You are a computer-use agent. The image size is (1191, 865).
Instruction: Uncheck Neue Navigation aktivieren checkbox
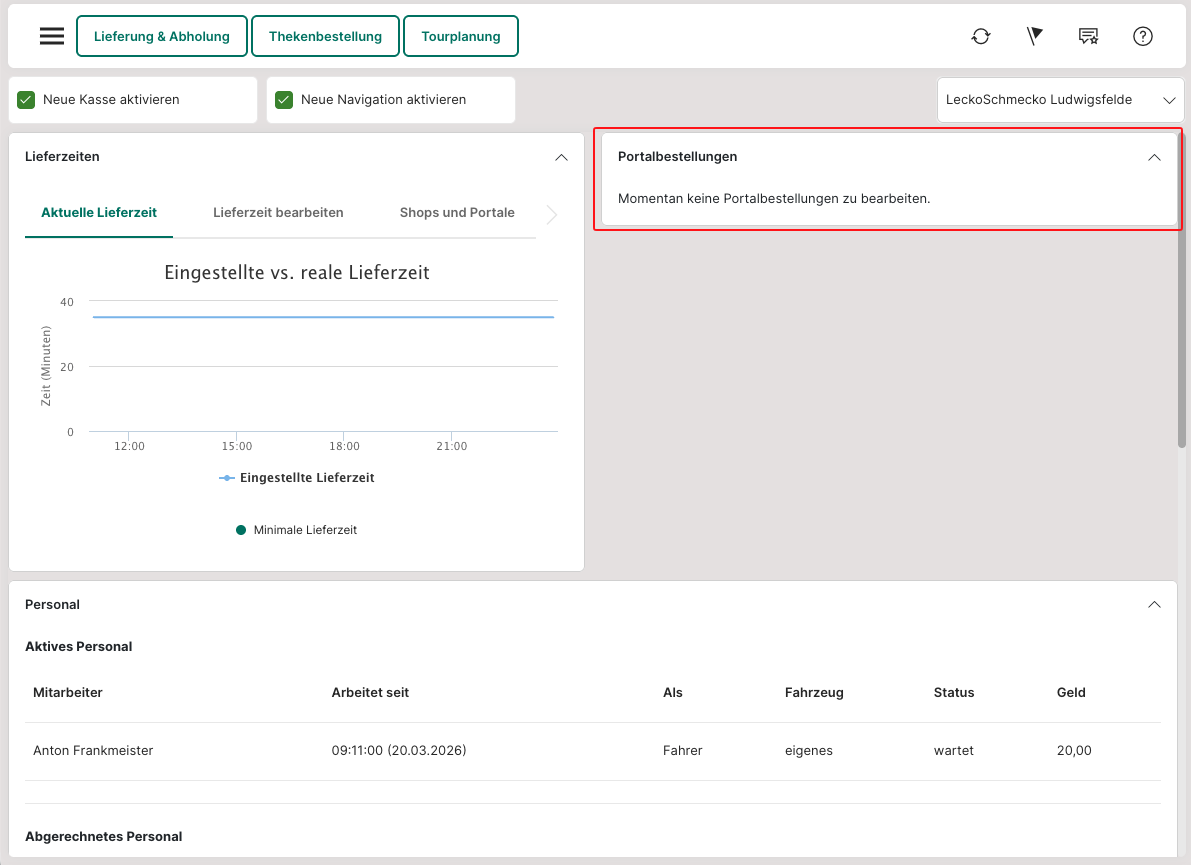(x=284, y=100)
